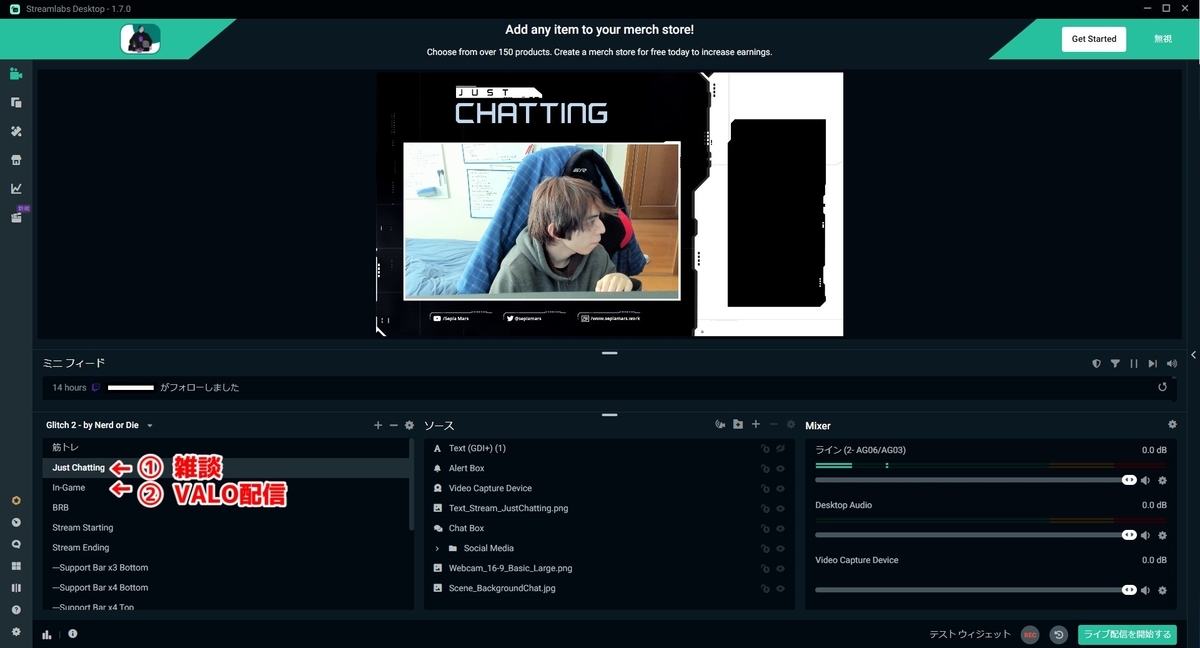1200x648 pixels.
Task: Start recording with the REC button
Action: 1030,634
